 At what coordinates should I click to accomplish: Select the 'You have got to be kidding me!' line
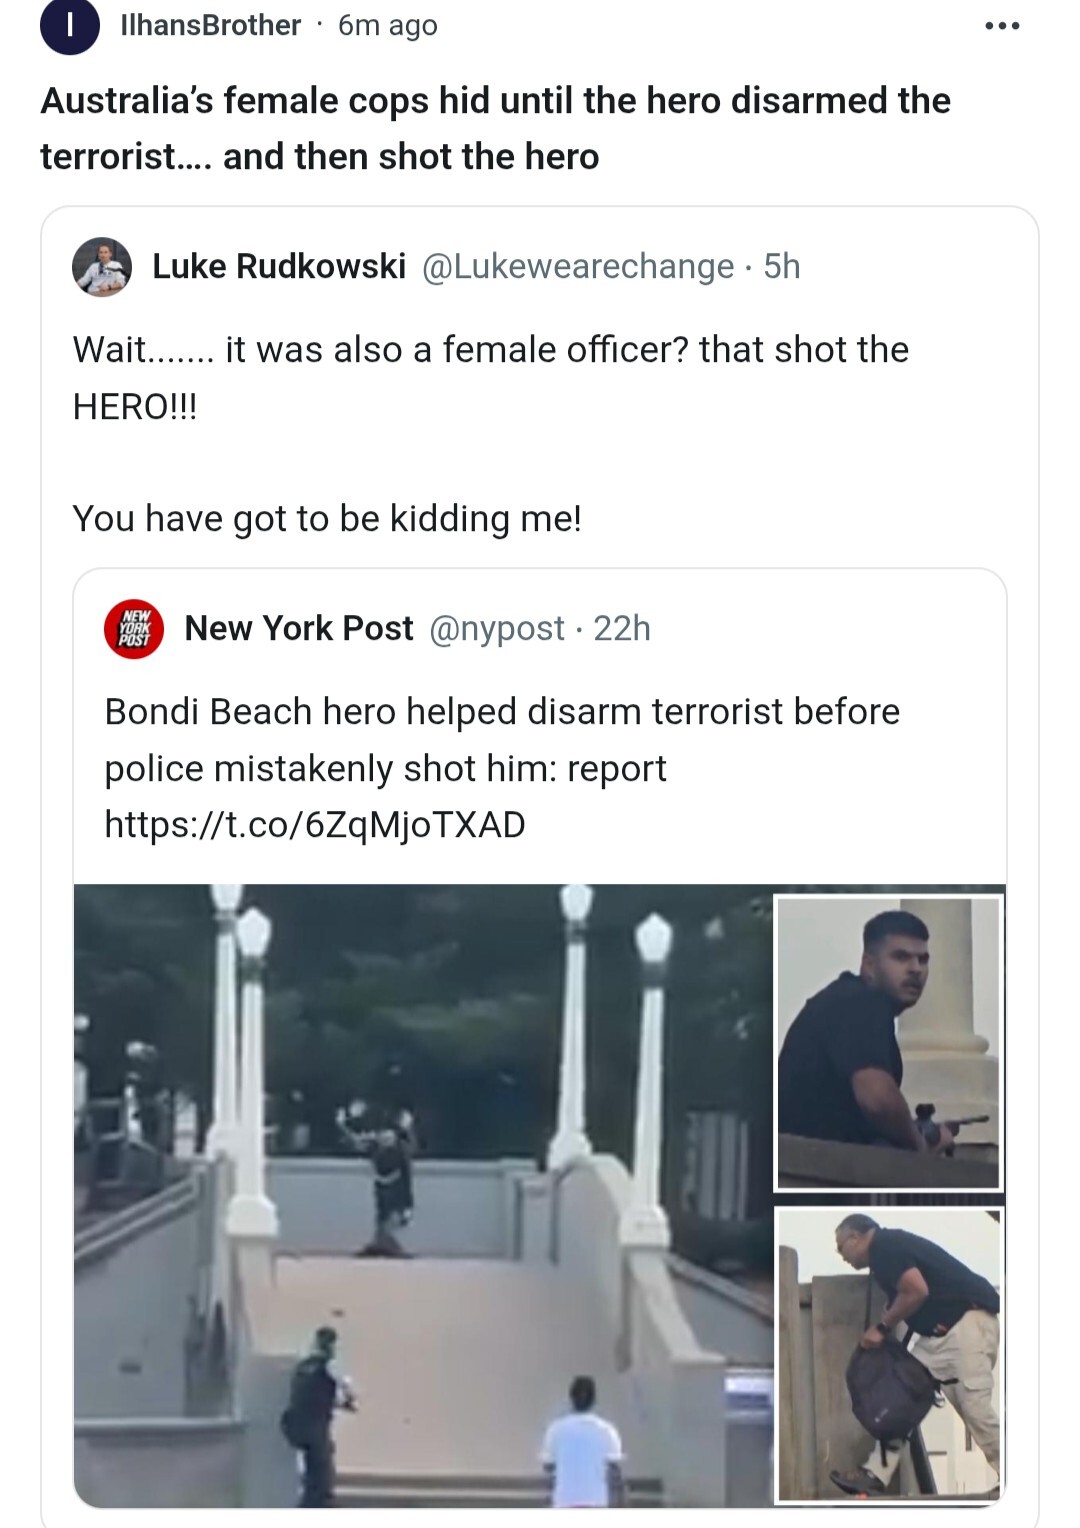tap(327, 519)
